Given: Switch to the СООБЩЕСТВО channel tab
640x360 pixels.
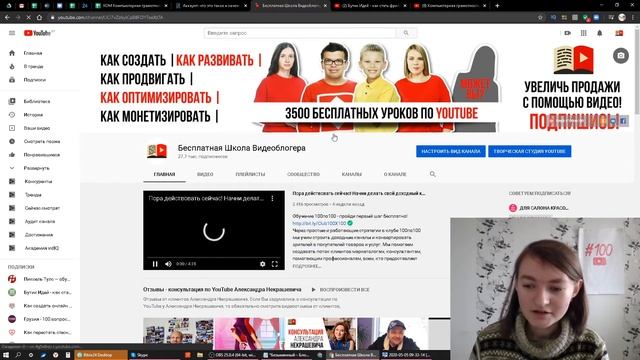Looking at the screenshot, I should click(x=303, y=174).
